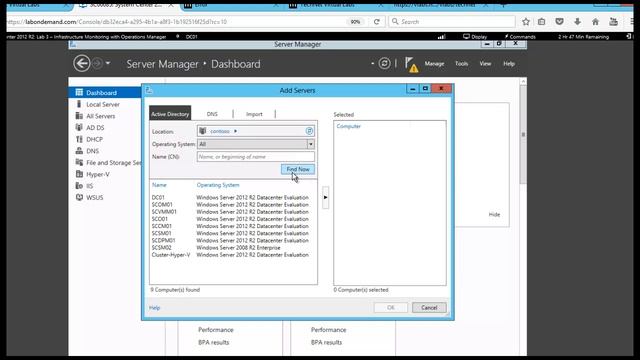Open the Help menu in Server Manager
The image size is (640, 360).
click(509, 64)
